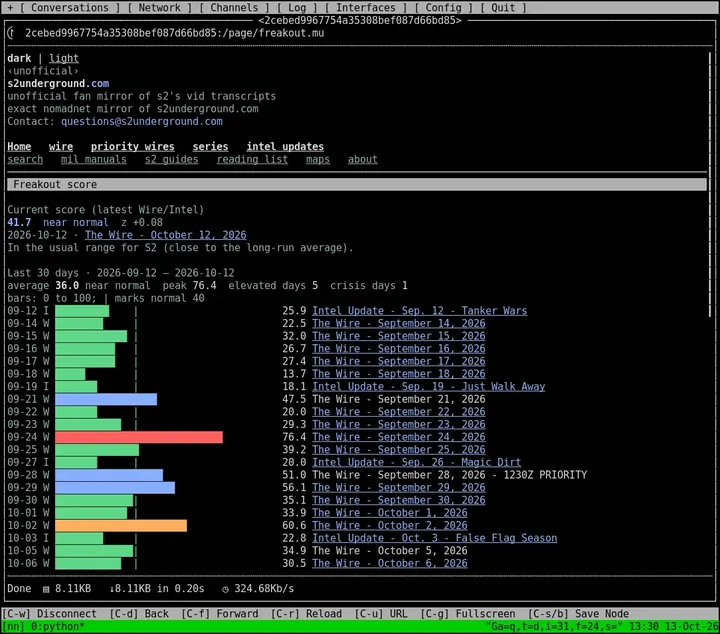This screenshot has width=720, height=634.
Task: Open the about link
Action: tap(362, 159)
